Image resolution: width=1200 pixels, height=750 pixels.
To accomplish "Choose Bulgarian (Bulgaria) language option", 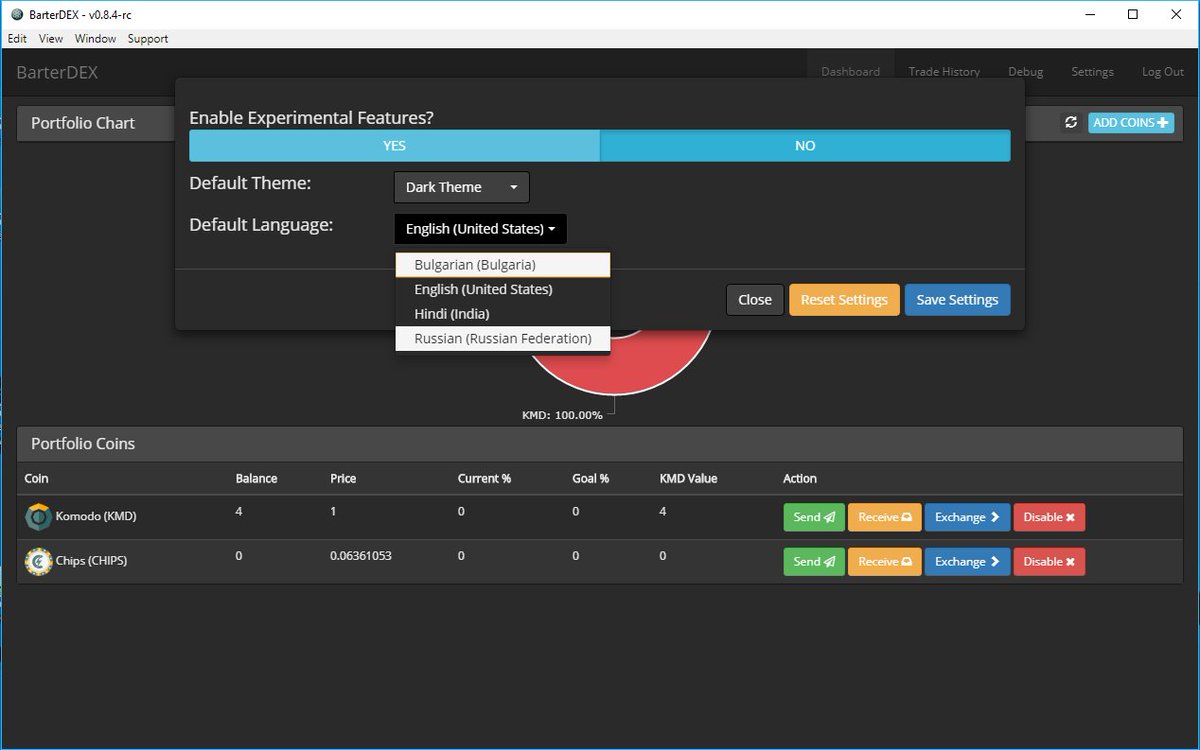I will click(502, 265).
